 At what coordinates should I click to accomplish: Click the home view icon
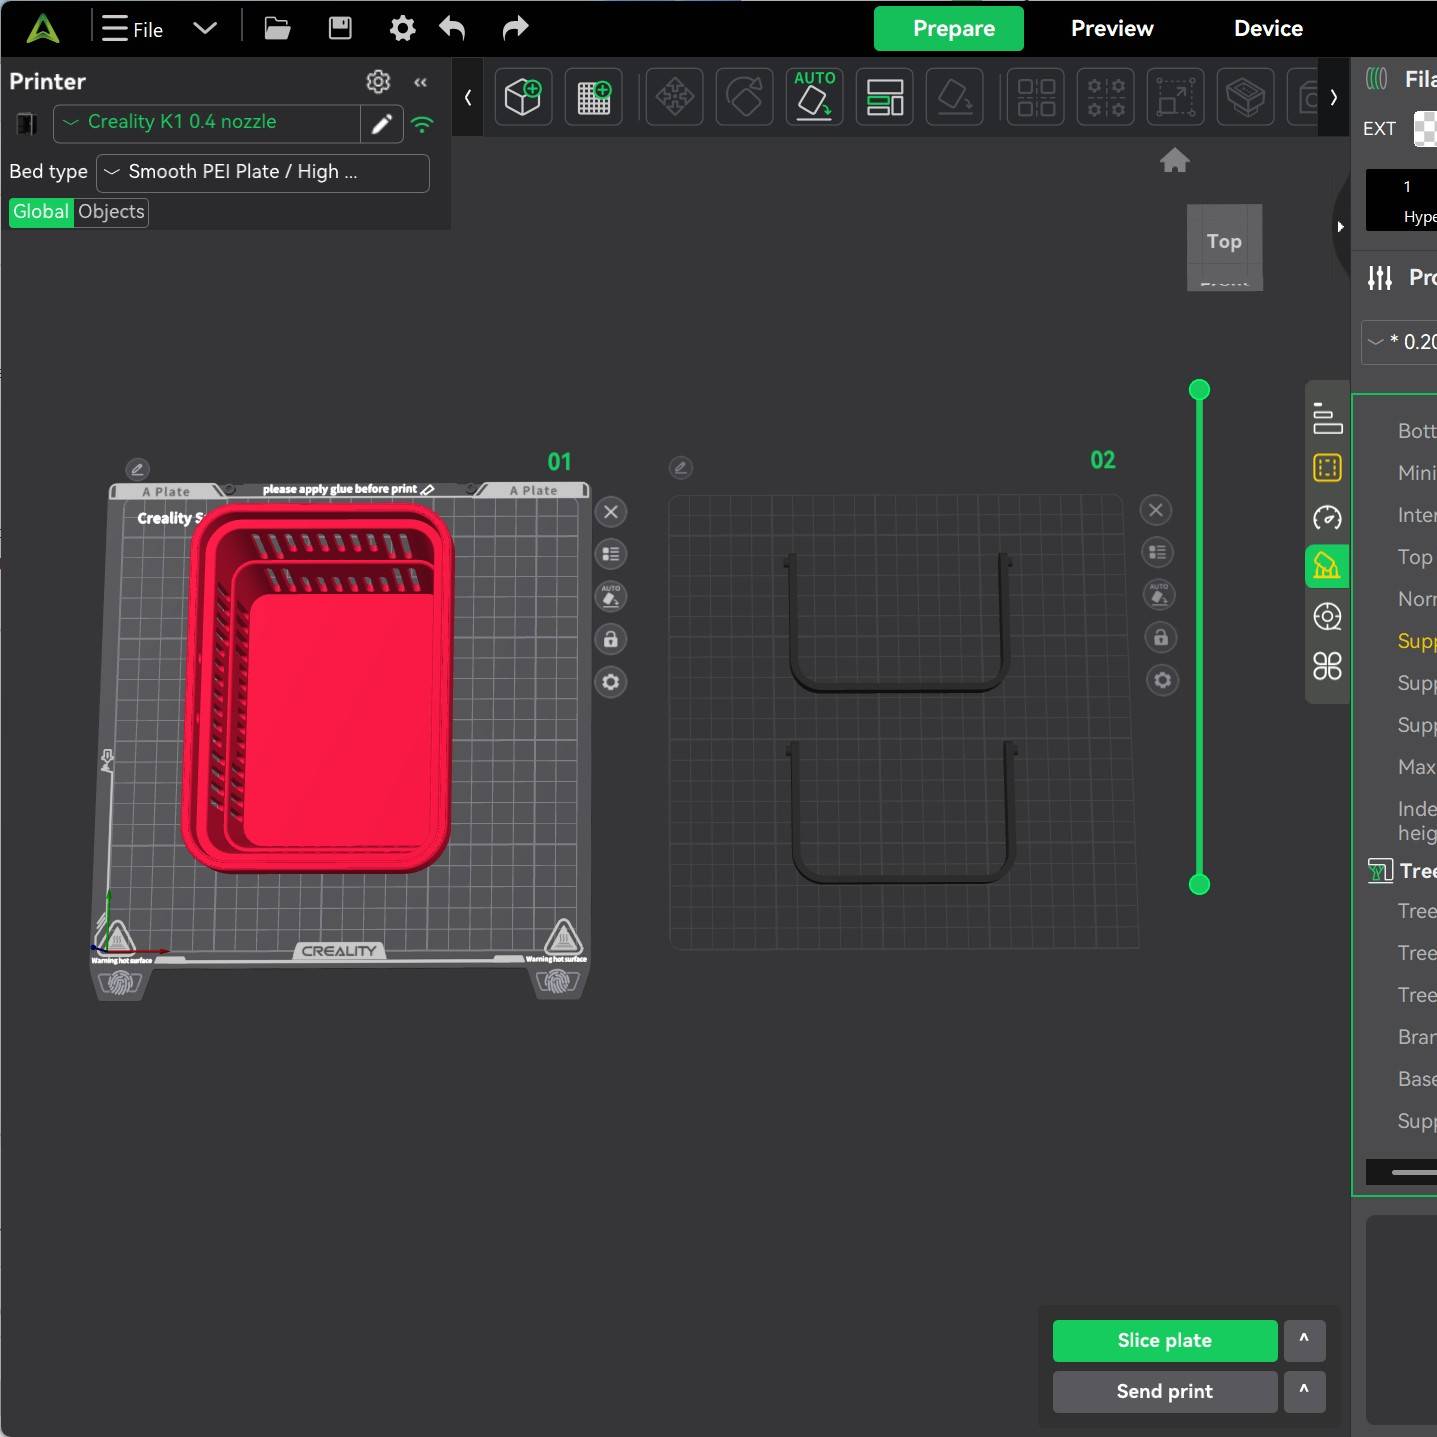tap(1174, 160)
